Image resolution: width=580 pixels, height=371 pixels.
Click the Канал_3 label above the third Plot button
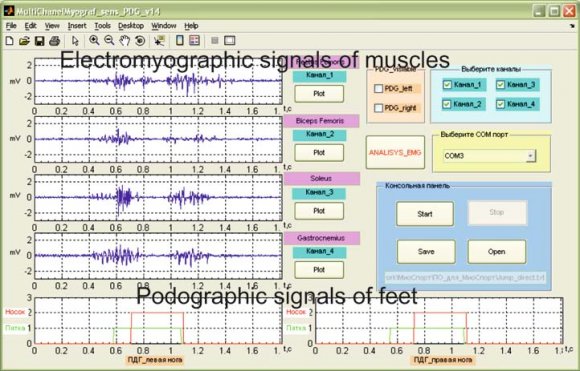[x=319, y=193]
